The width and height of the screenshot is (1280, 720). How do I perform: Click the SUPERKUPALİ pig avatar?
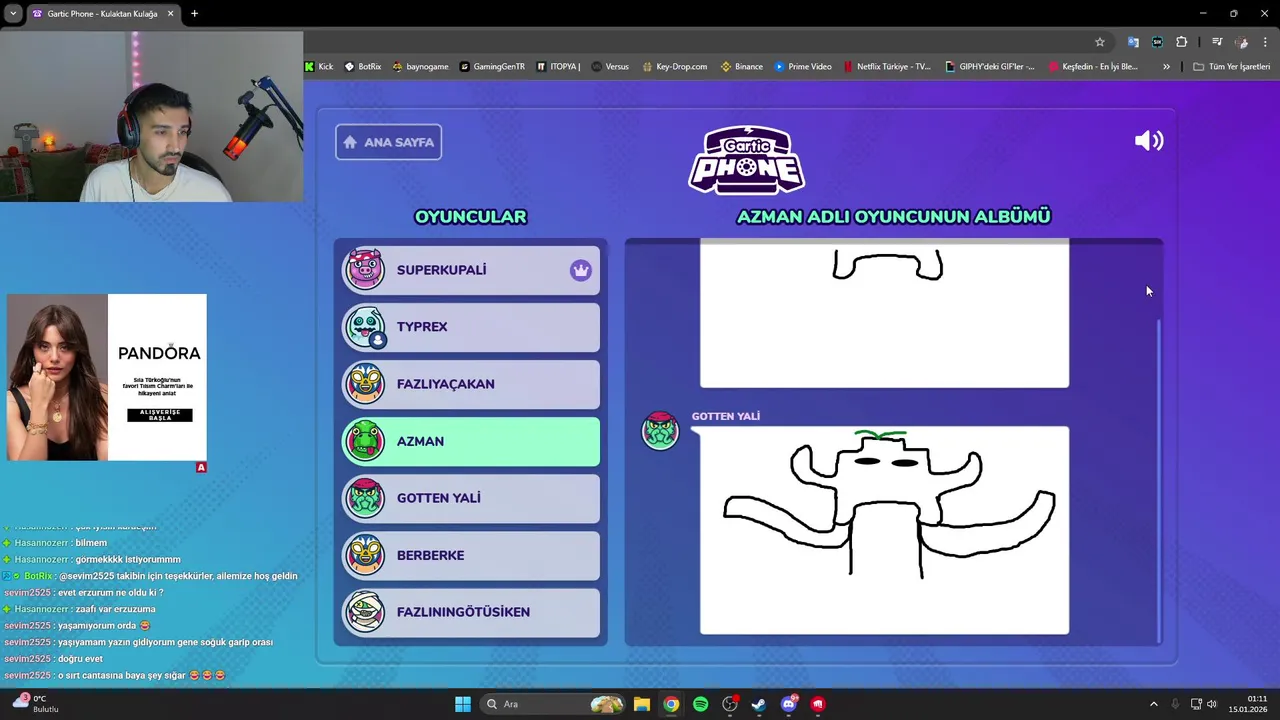point(365,270)
